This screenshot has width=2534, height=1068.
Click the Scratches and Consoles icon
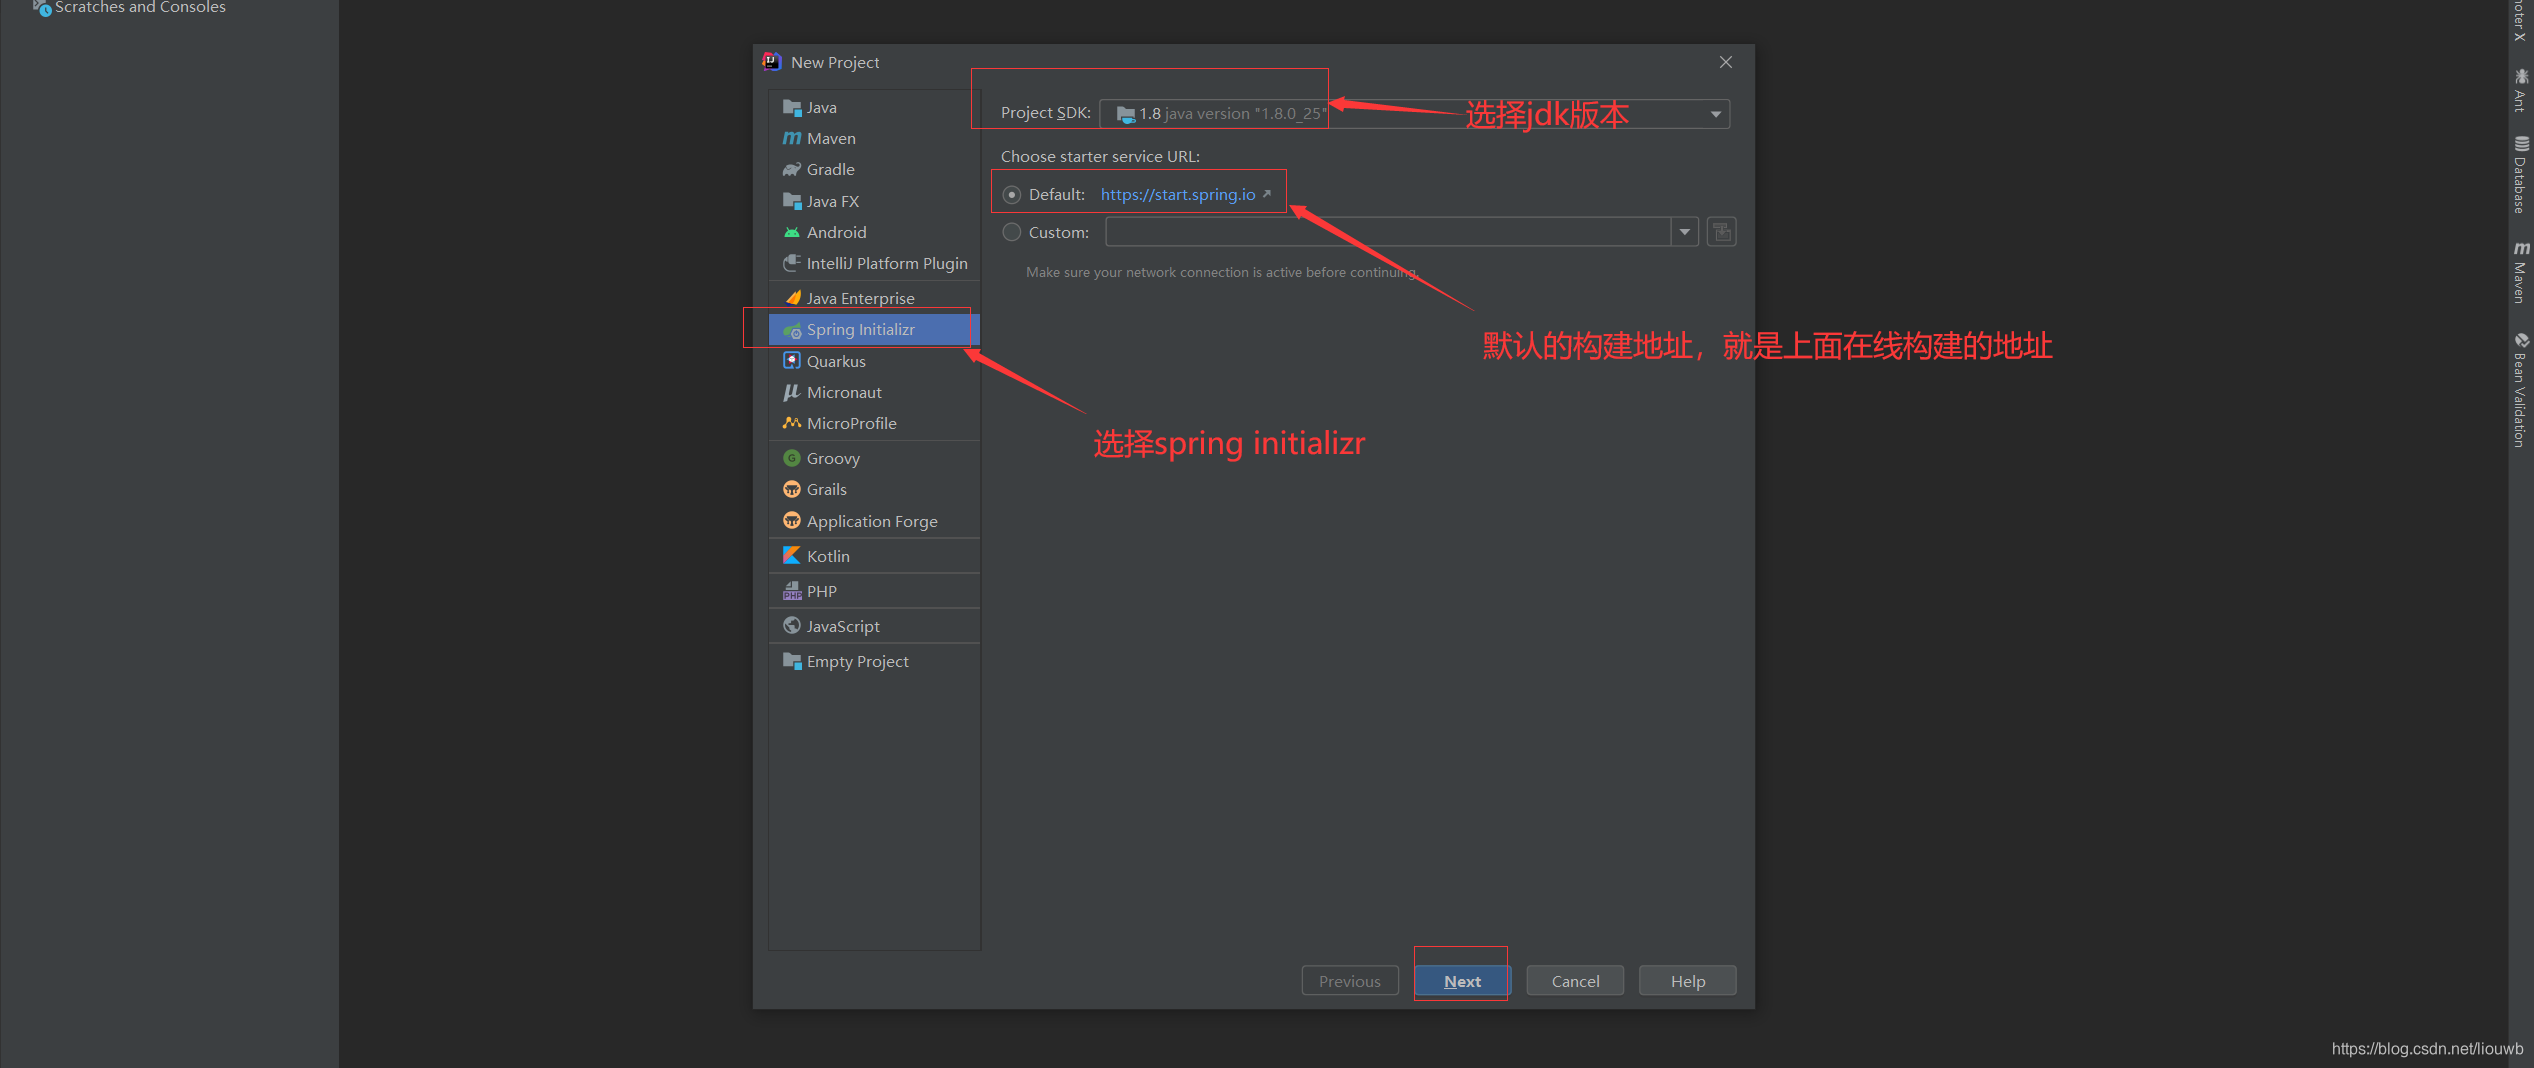[42, 8]
